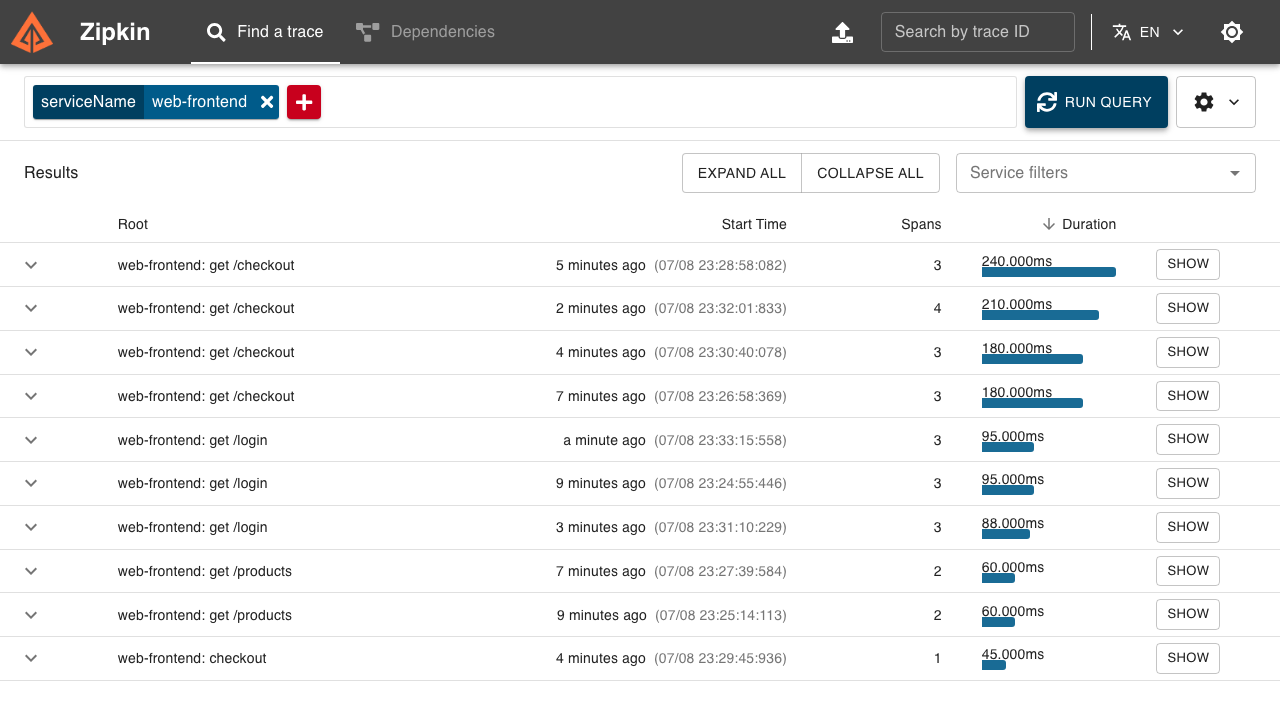Expand the checkout trace started 23:26:58:369
Viewport: 1280px width, 720px height.
(31, 396)
